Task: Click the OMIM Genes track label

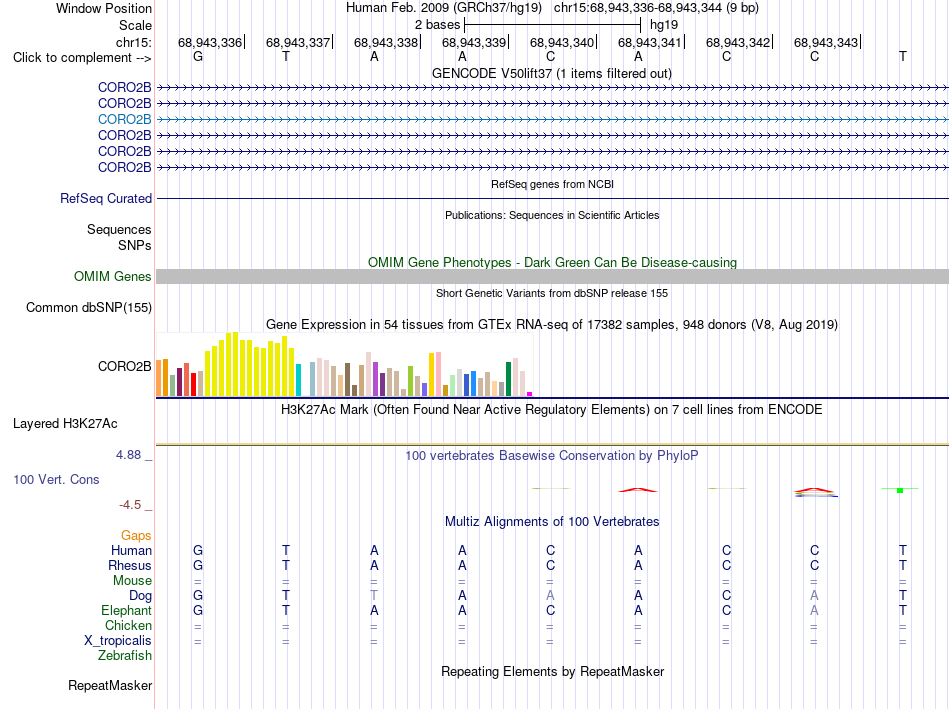Action: coord(113,276)
